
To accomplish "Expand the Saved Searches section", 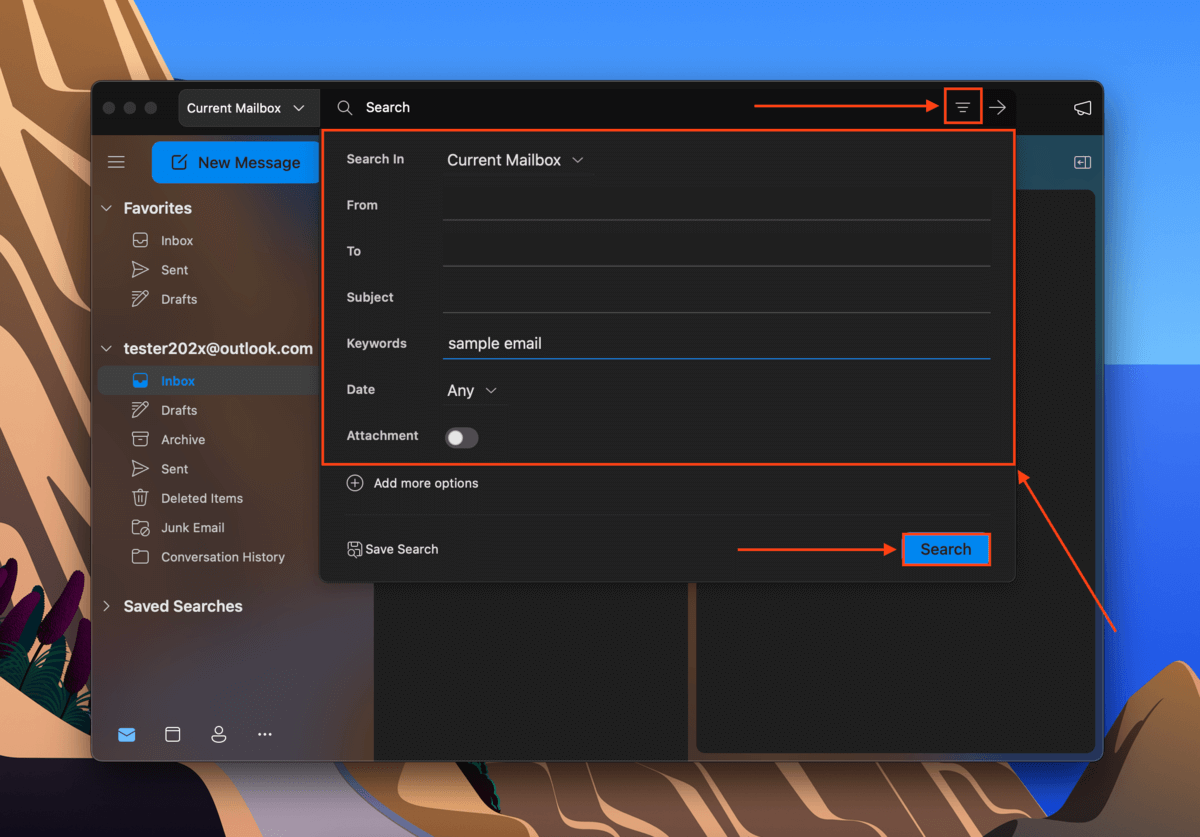I will coord(106,606).
